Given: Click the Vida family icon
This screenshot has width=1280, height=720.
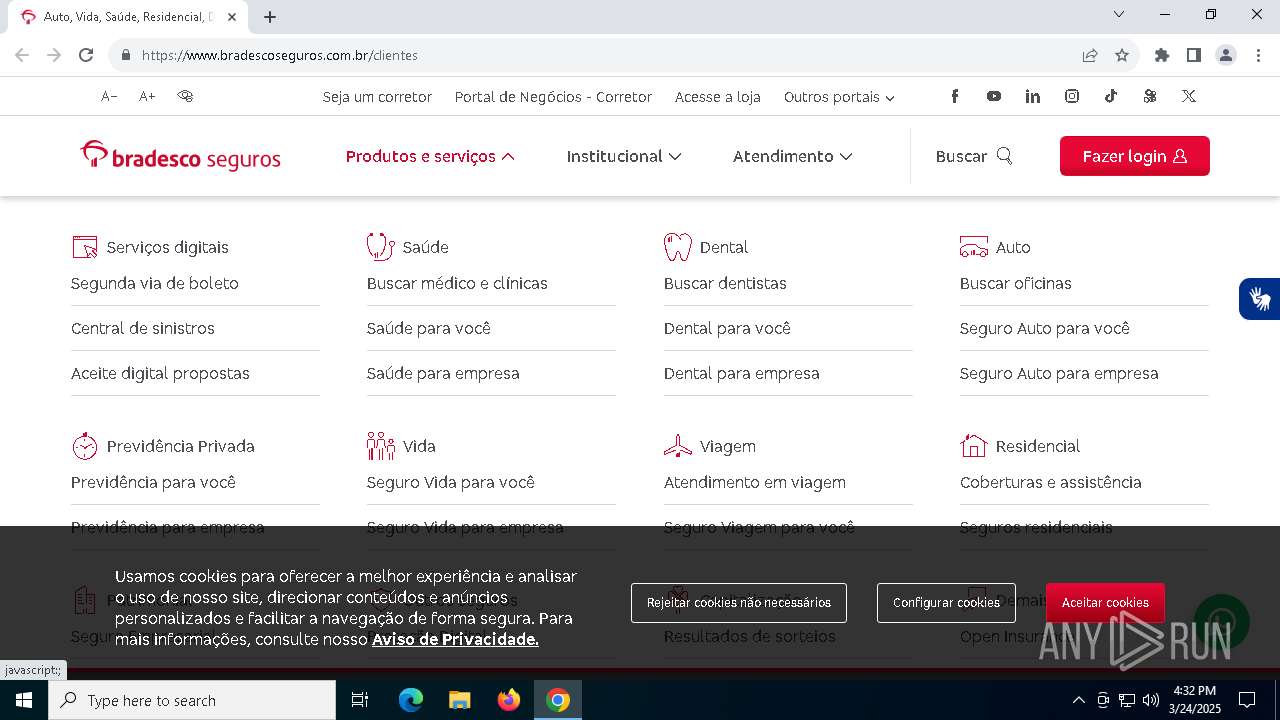Looking at the screenshot, I should (380, 446).
